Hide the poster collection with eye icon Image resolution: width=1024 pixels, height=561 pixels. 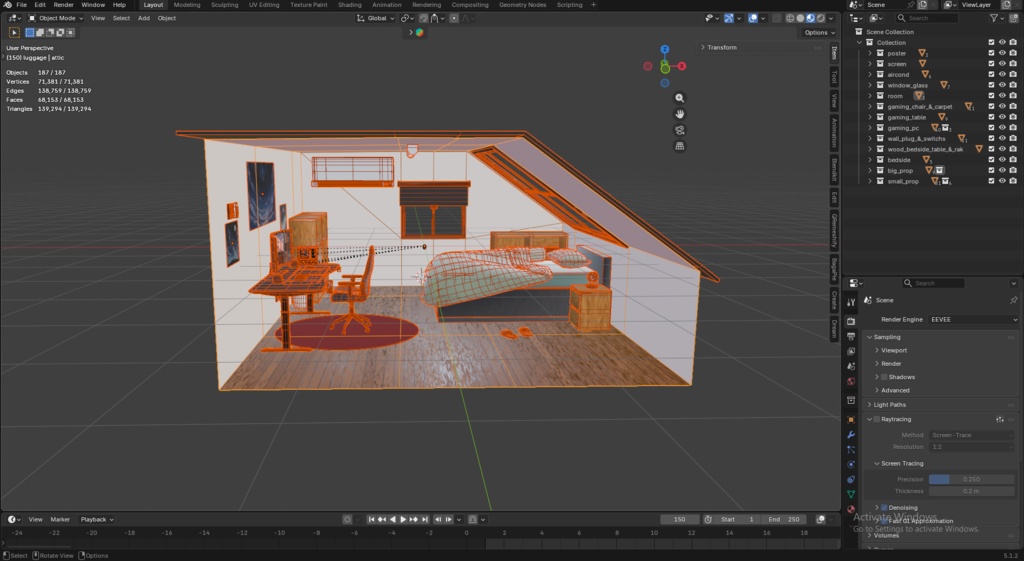click(x=1002, y=53)
